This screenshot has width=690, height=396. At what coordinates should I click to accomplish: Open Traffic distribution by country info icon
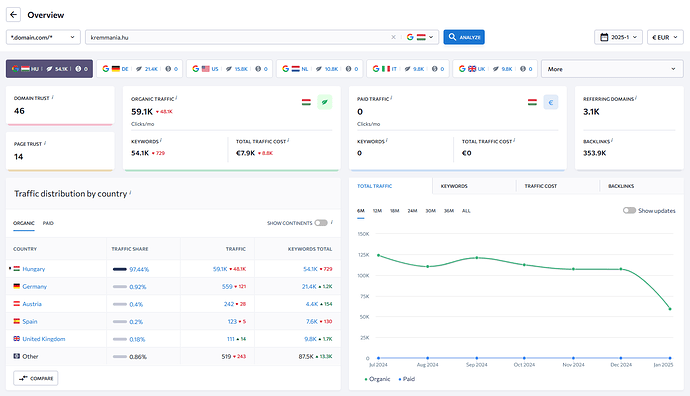(130, 192)
